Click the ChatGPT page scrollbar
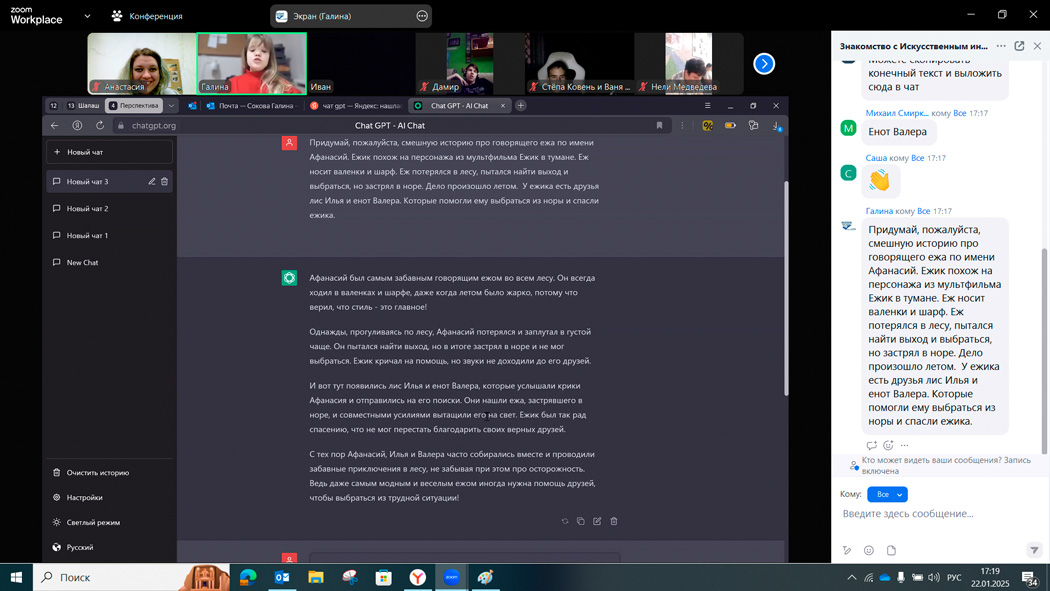Image resolution: width=1050 pixels, height=591 pixels. click(786, 288)
